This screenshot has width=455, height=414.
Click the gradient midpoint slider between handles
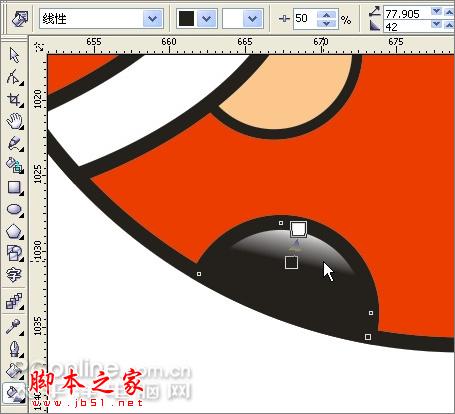(x=295, y=246)
